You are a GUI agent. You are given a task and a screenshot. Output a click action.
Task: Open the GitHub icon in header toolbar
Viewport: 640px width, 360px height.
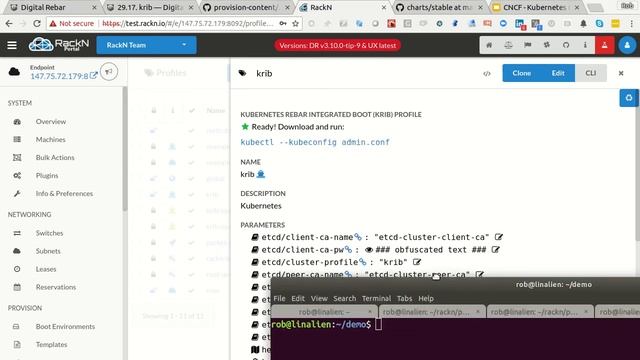point(566,45)
